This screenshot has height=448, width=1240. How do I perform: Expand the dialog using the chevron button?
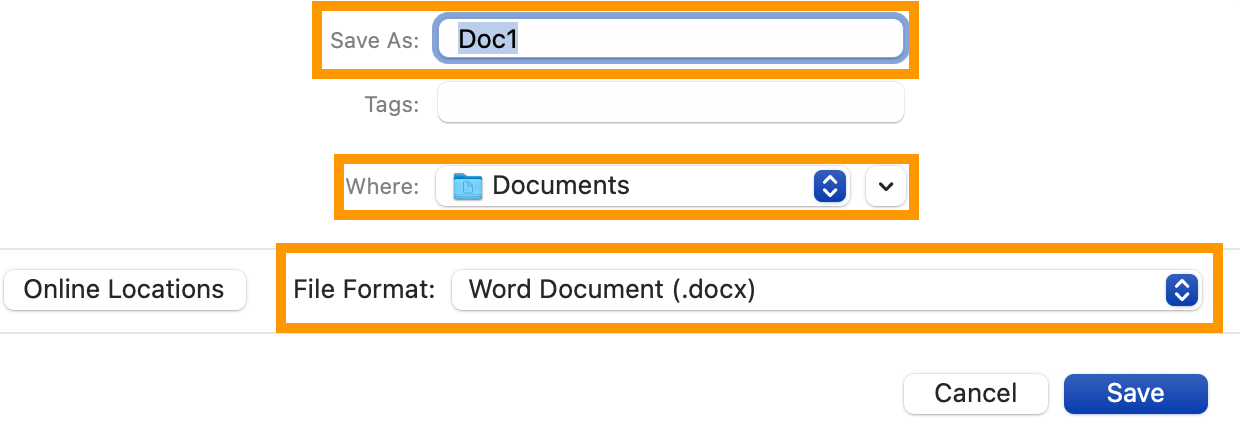pyautogui.click(x=885, y=186)
